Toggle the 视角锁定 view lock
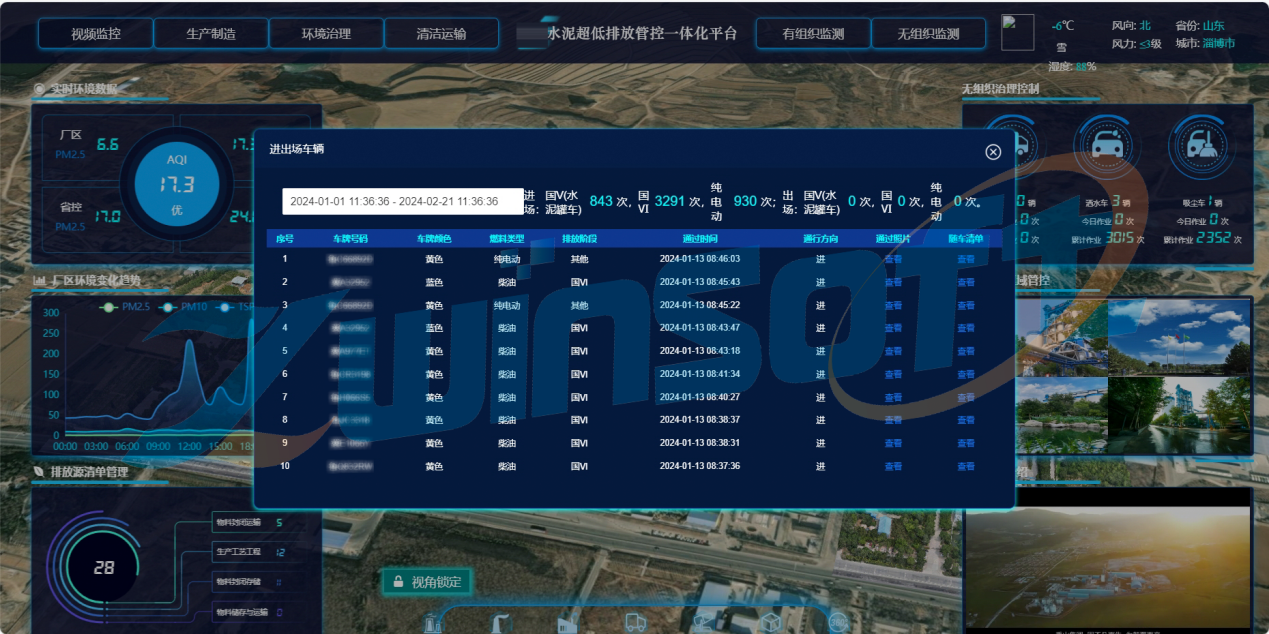The image size is (1269, 634). tap(426, 582)
